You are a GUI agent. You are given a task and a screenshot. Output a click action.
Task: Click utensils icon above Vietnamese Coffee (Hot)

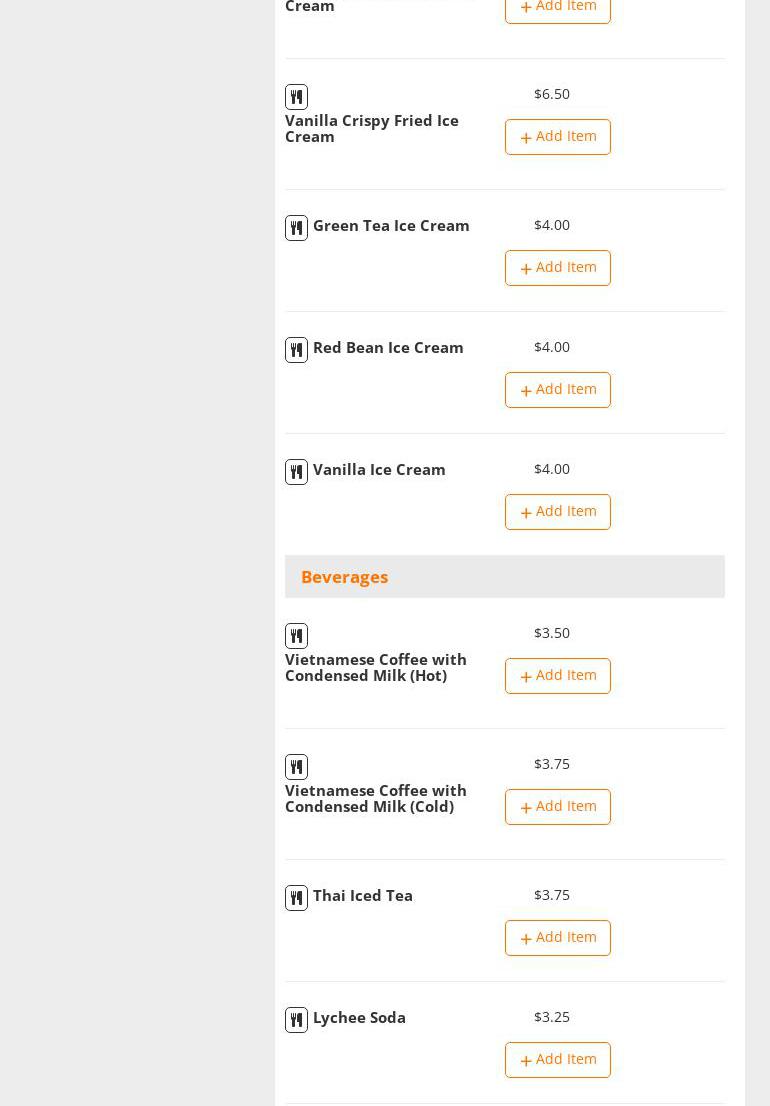296,636
